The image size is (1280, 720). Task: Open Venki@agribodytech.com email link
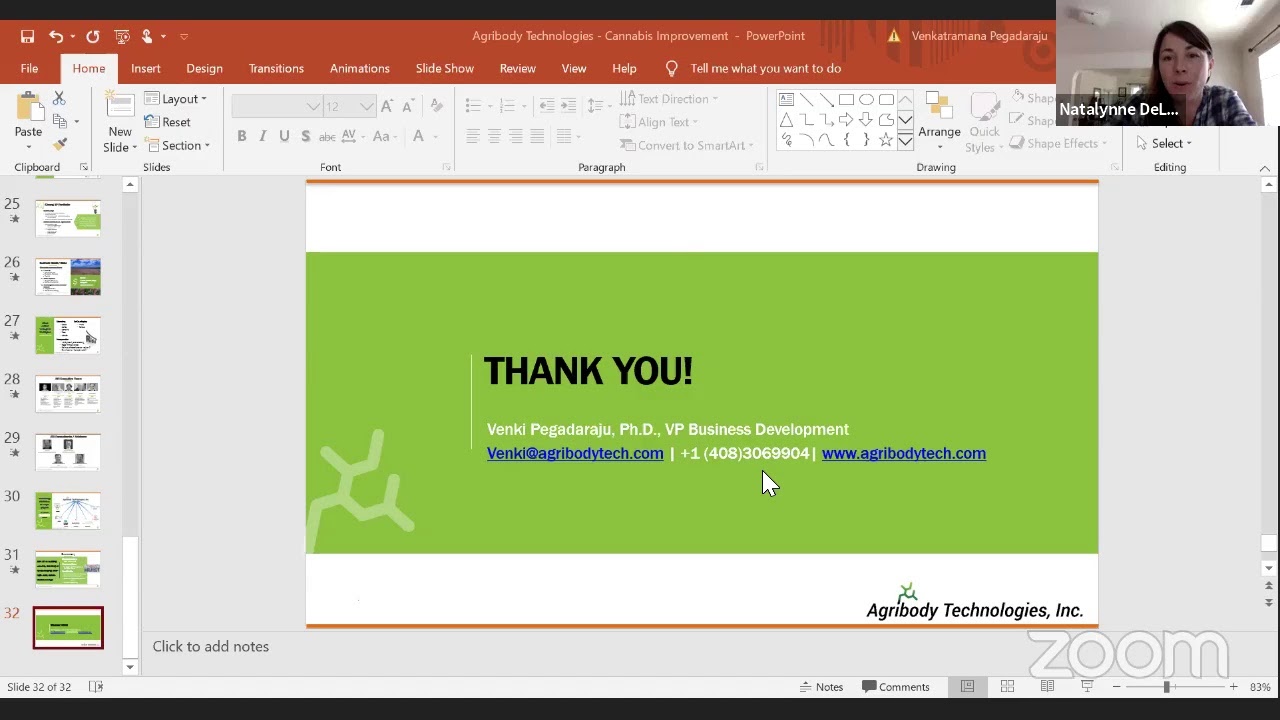(575, 453)
